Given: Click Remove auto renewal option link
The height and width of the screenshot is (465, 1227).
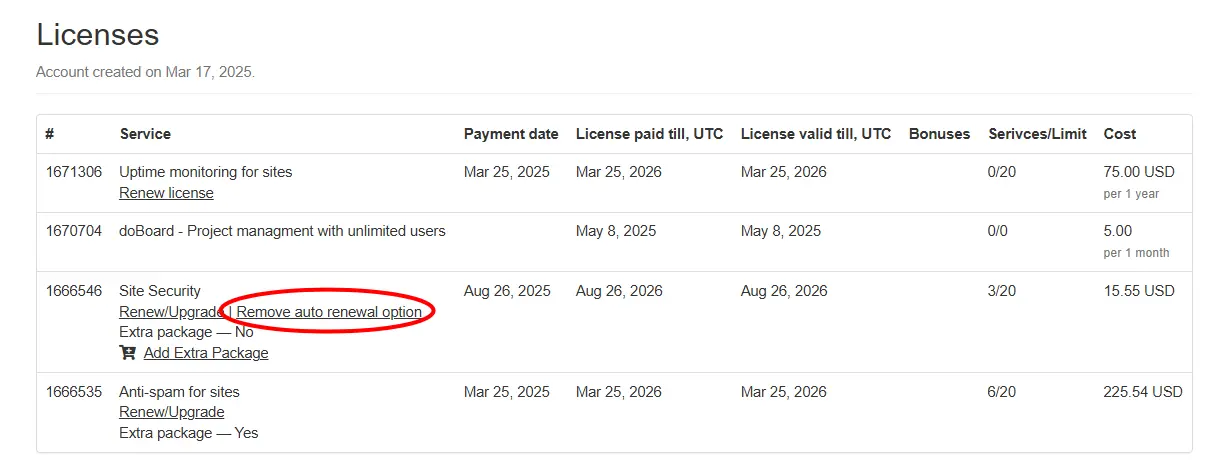Looking at the screenshot, I should (x=329, y=312).
